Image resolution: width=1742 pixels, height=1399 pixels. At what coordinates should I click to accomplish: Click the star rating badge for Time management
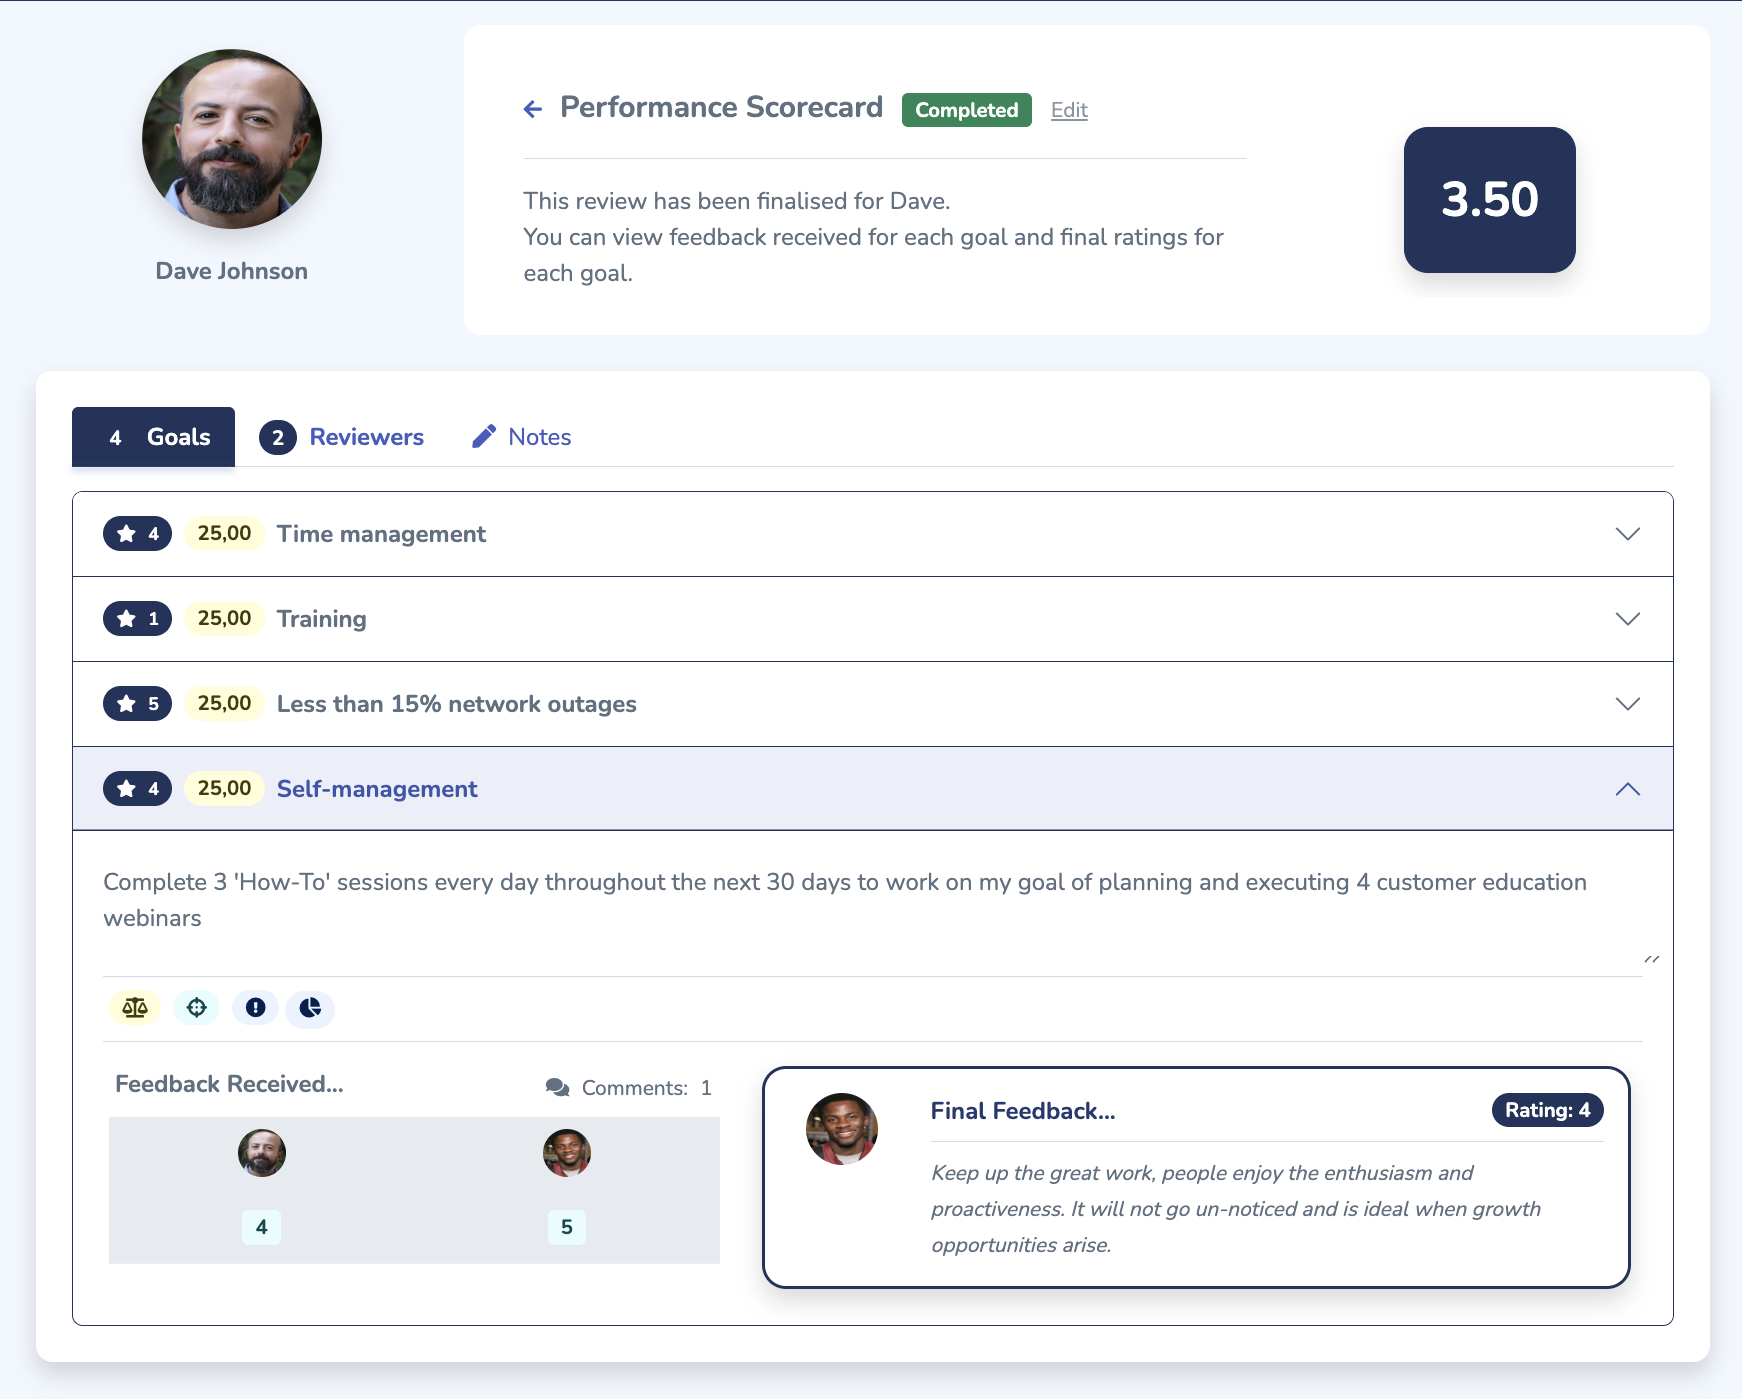[x=137, y=534]
